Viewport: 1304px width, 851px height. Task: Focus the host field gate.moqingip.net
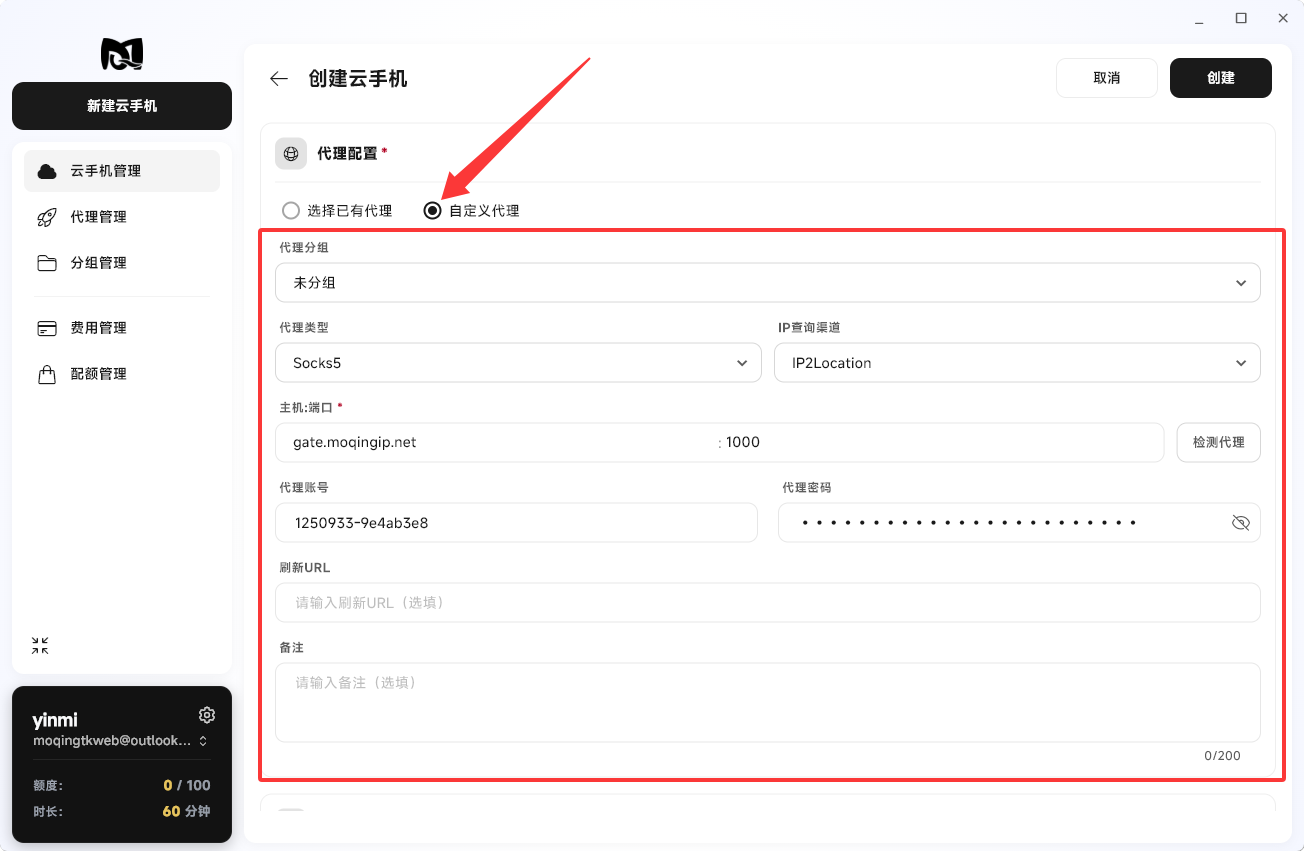point(496,442)
